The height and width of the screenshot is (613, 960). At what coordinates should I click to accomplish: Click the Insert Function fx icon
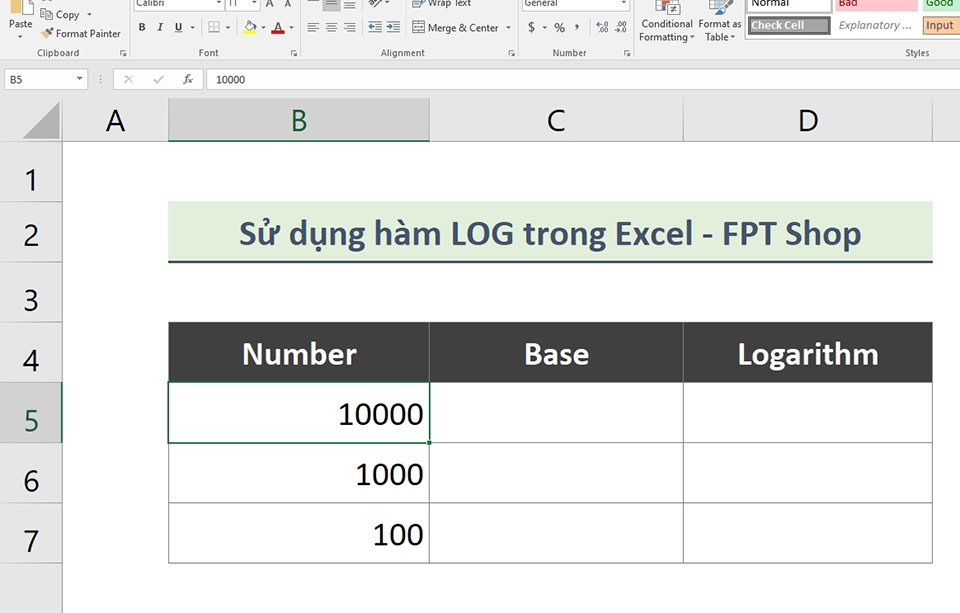188,79
